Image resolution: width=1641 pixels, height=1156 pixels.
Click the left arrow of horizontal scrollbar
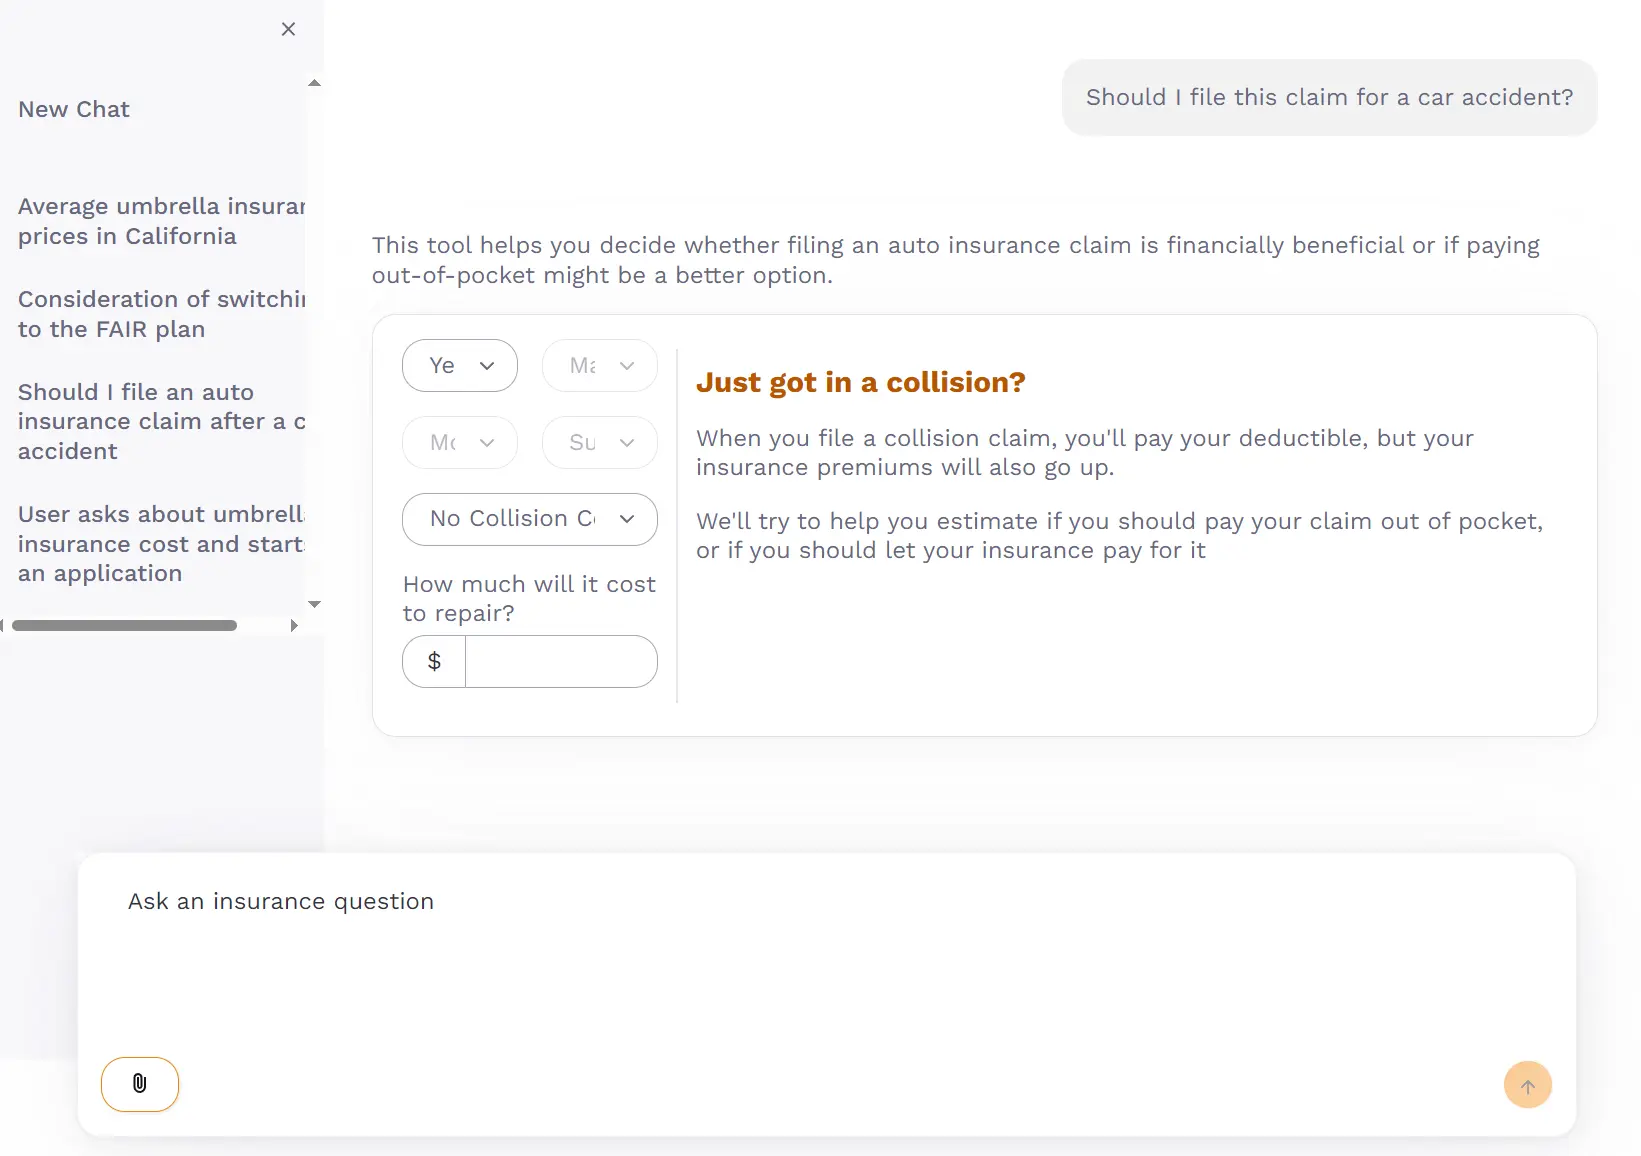(6, 626)
